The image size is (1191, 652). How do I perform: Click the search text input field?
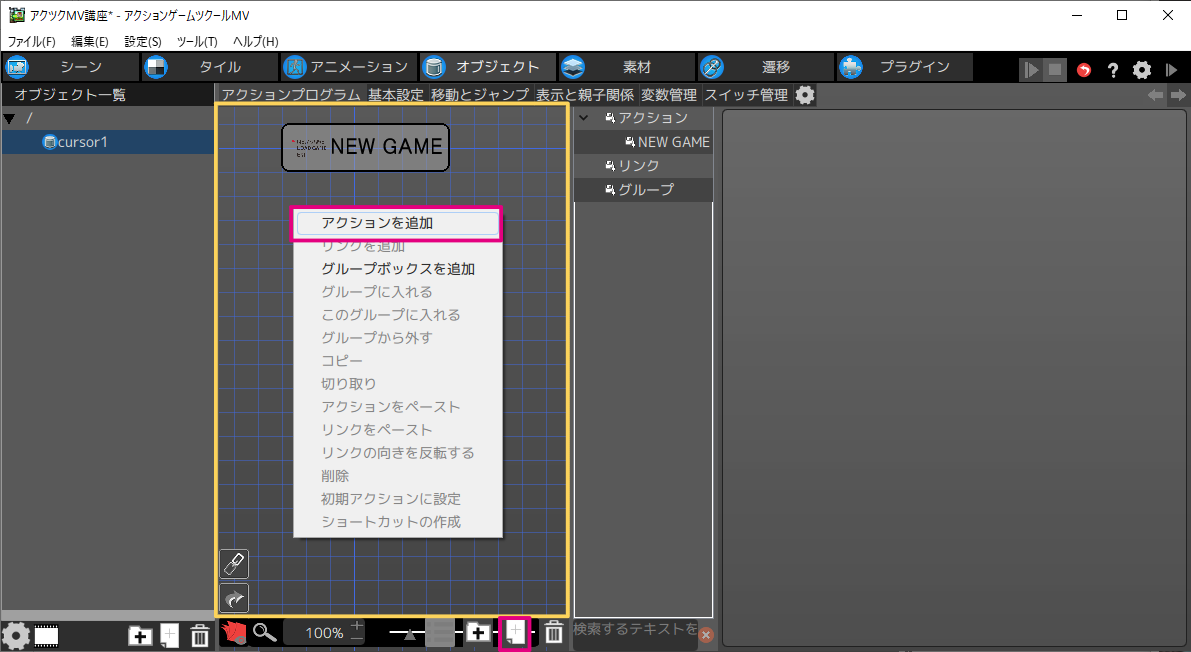634,629
